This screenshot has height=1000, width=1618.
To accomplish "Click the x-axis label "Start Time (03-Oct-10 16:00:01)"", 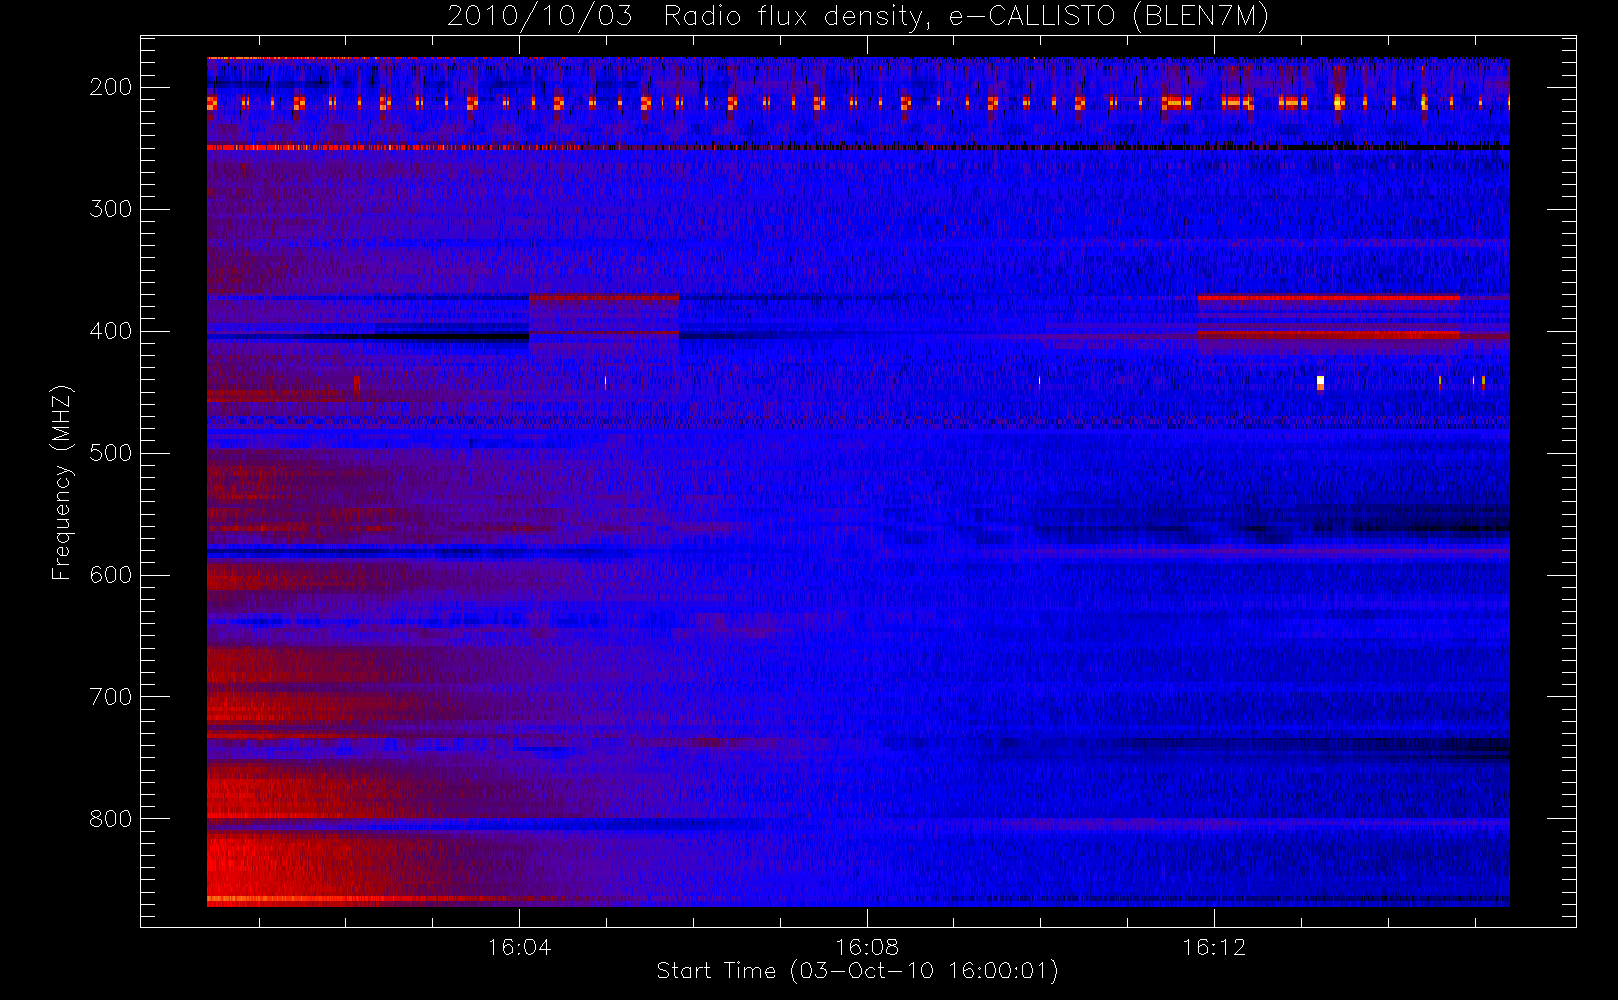I will point(857,971).
